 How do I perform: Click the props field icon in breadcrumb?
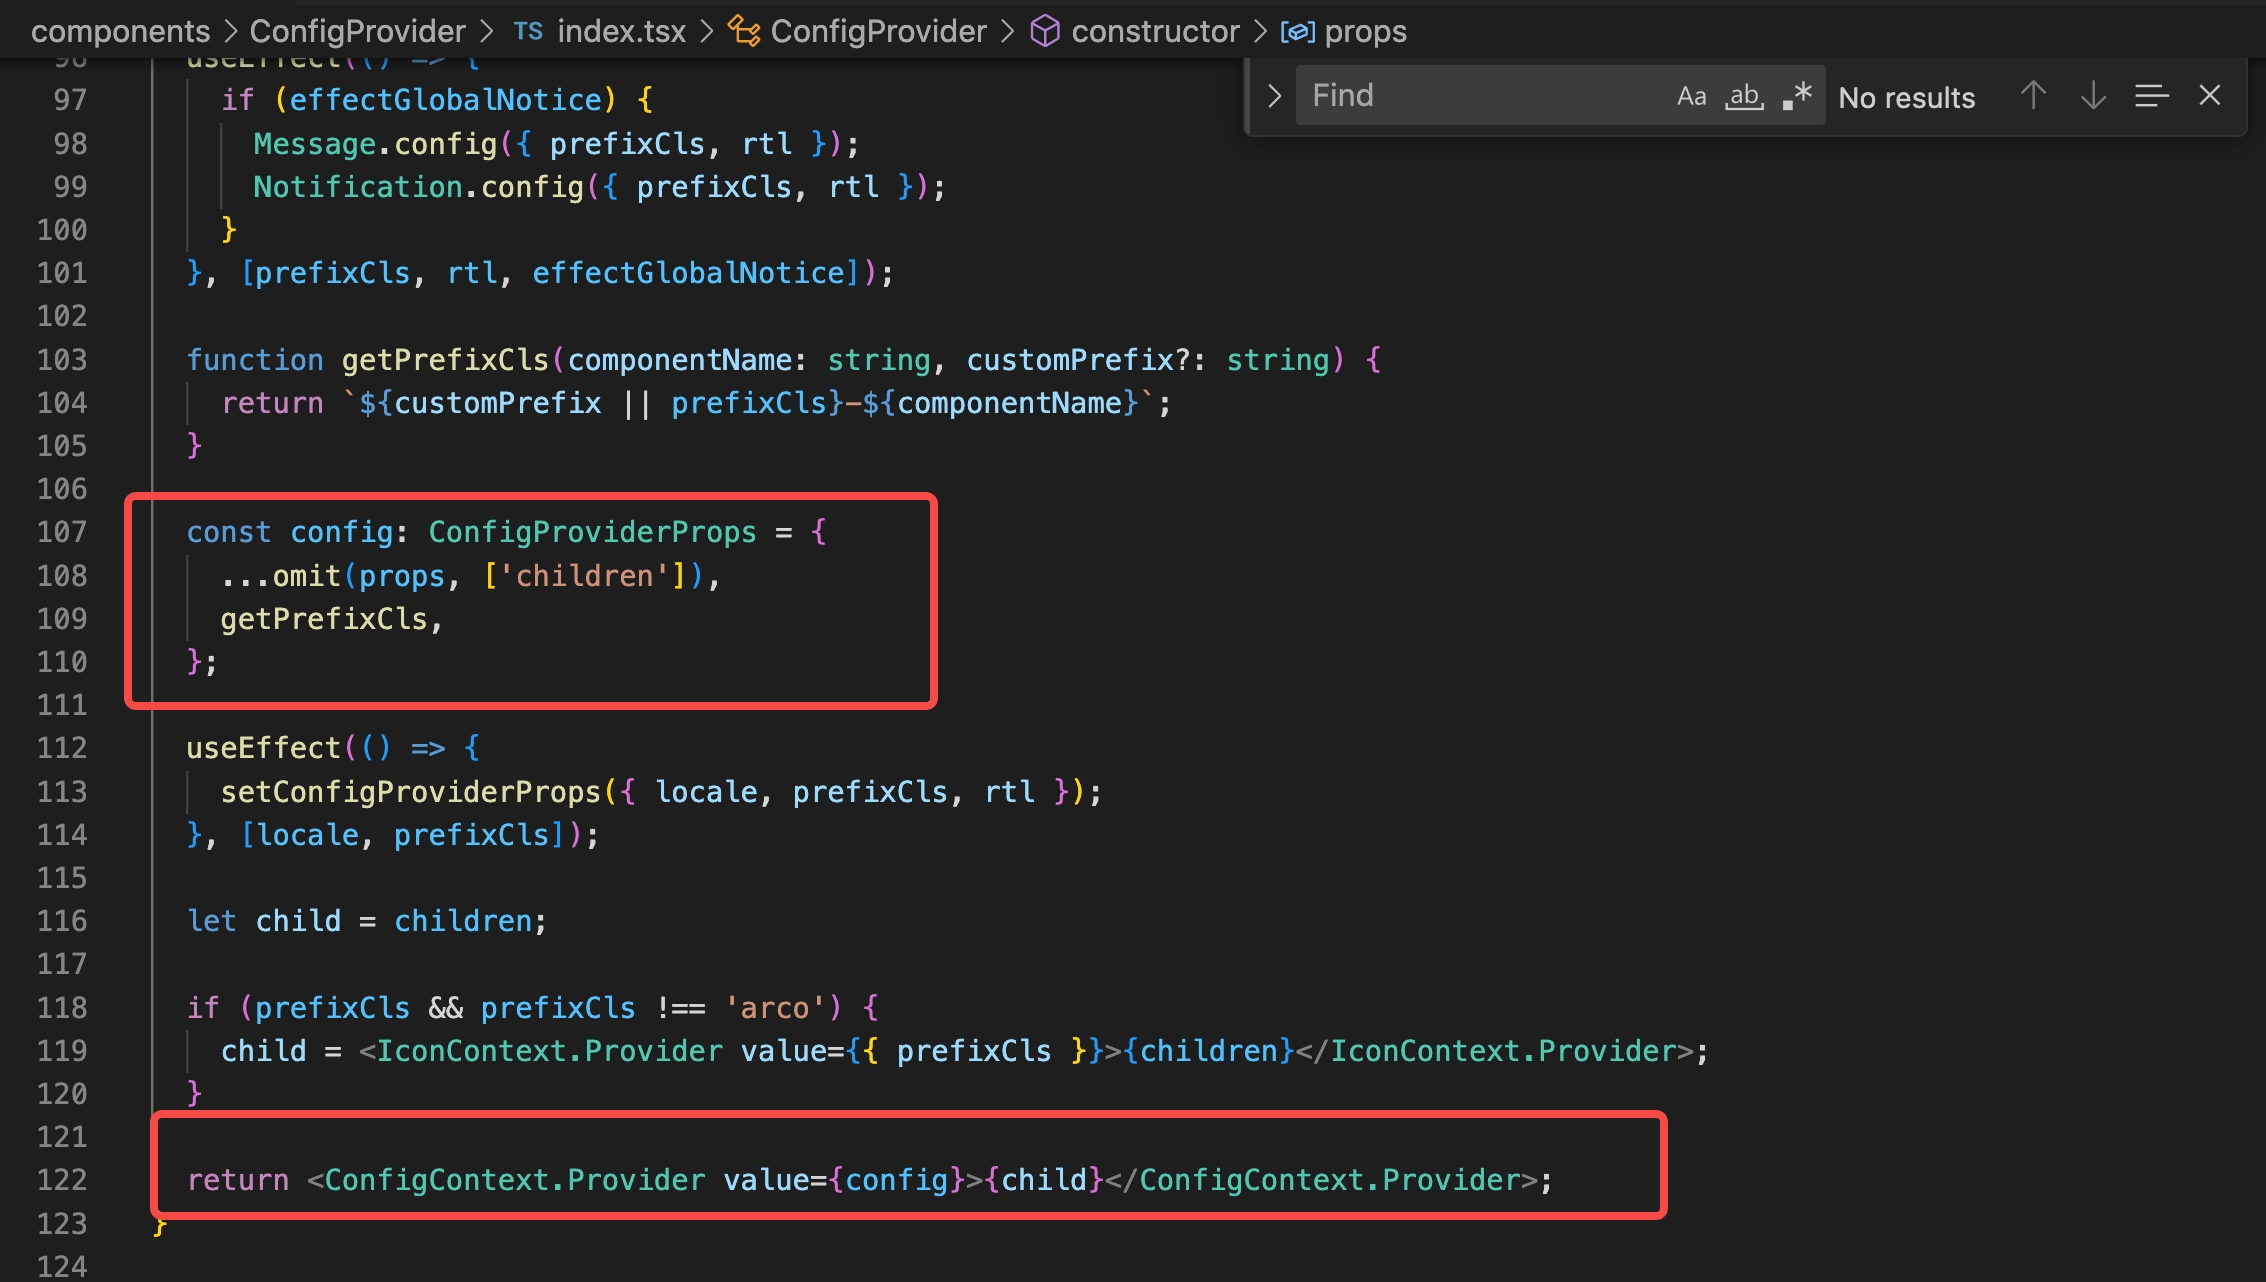[1297, 31]
